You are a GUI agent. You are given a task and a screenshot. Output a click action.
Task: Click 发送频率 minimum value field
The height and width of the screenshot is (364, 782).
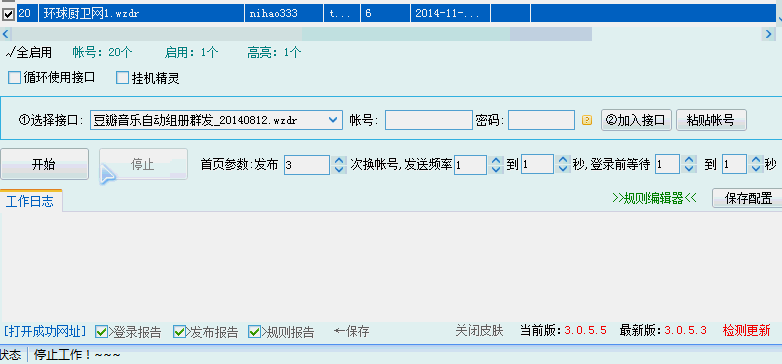[x=470, y=165]
